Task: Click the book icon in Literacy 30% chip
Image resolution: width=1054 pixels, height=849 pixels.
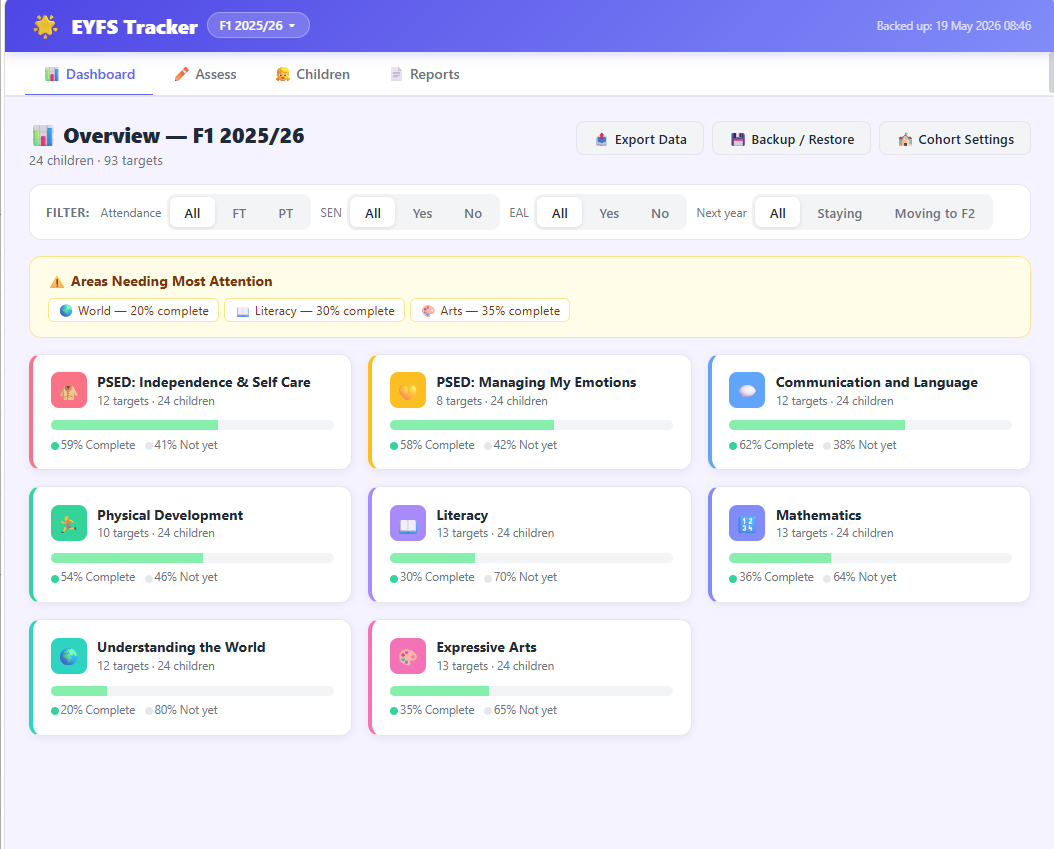Action: (x=243, y=311)
